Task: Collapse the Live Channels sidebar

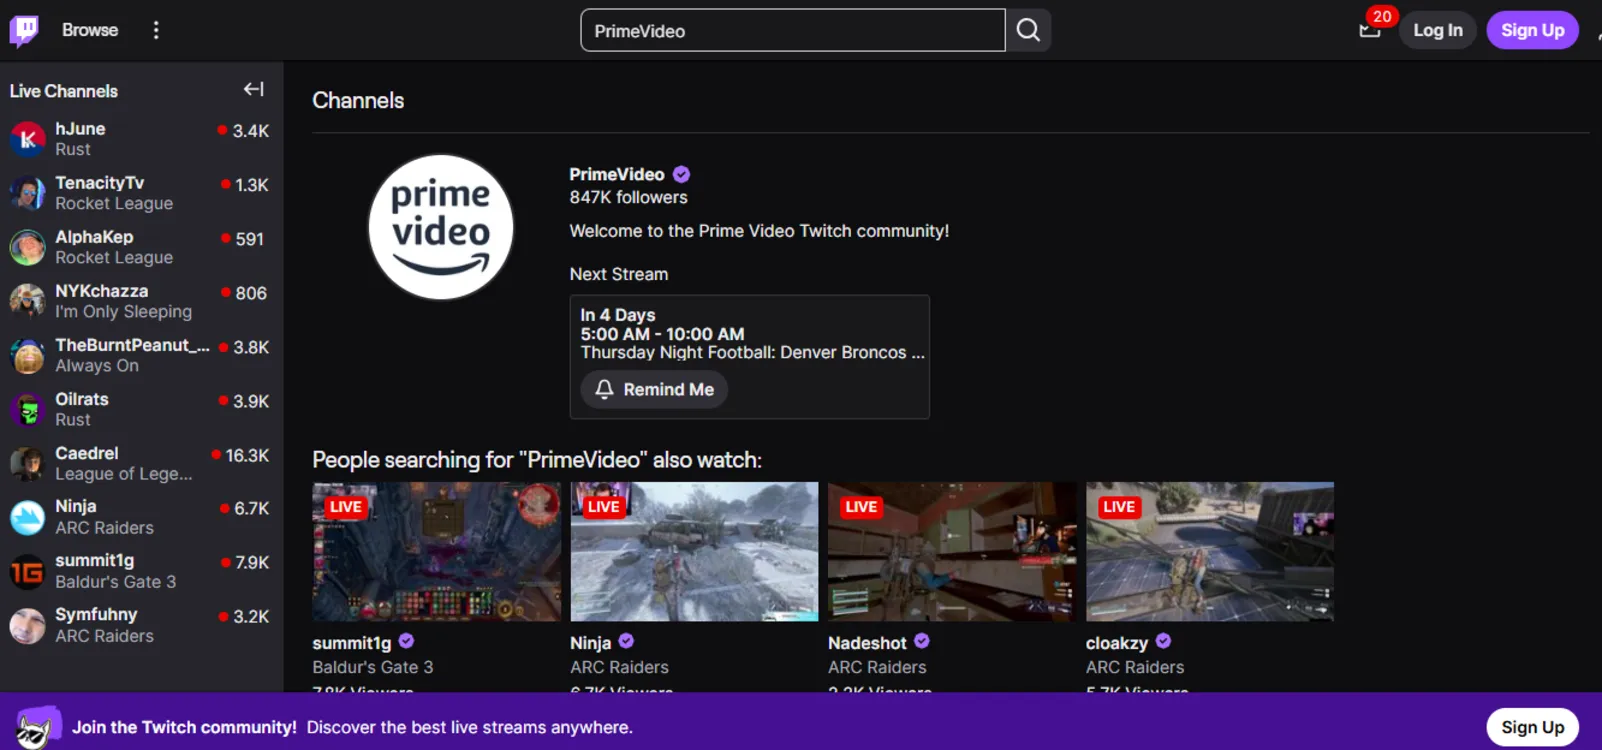Action: pos(254,90)
